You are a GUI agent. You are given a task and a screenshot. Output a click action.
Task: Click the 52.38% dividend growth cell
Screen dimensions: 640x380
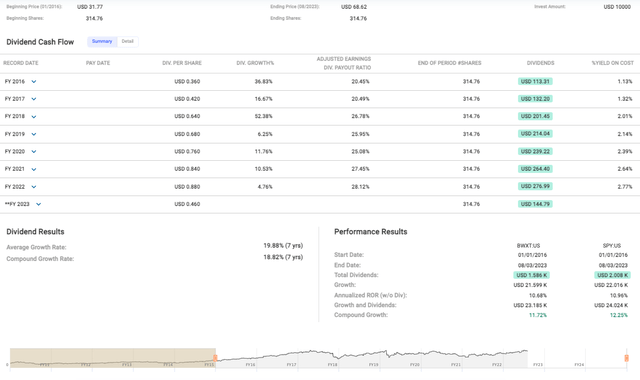(x=264, y=116)
